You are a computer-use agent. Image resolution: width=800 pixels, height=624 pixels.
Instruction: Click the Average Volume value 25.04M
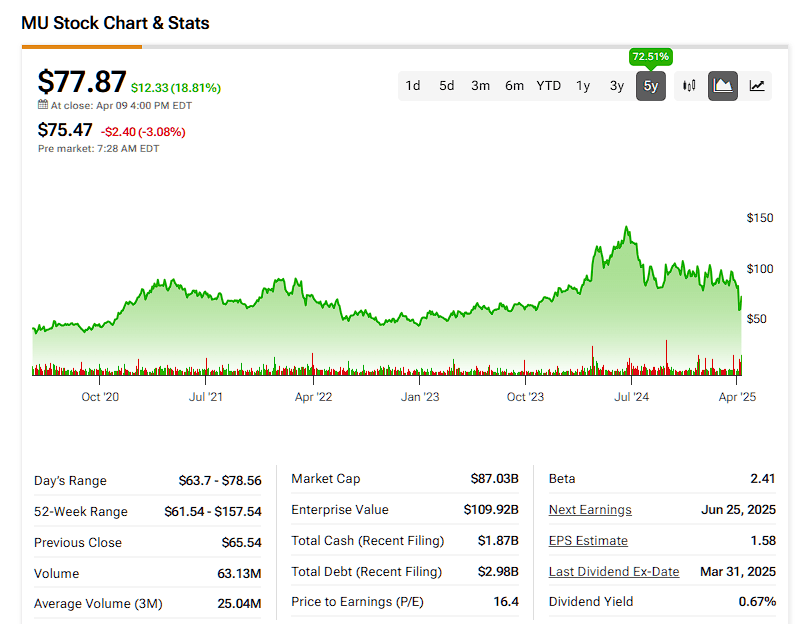click(x=239, y=604)
